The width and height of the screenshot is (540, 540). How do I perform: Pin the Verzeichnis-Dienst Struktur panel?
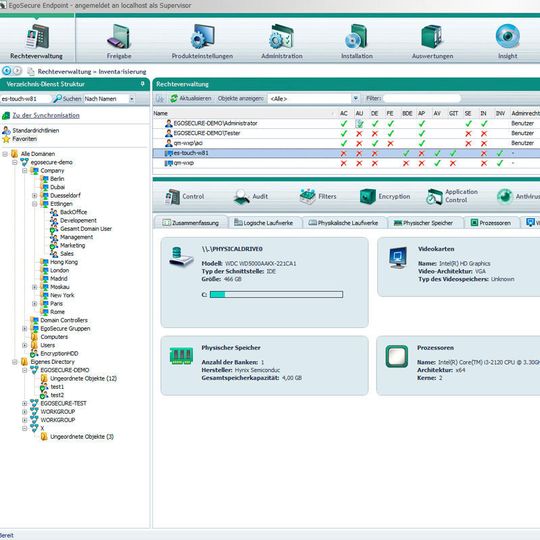click(x=143, y=84)
